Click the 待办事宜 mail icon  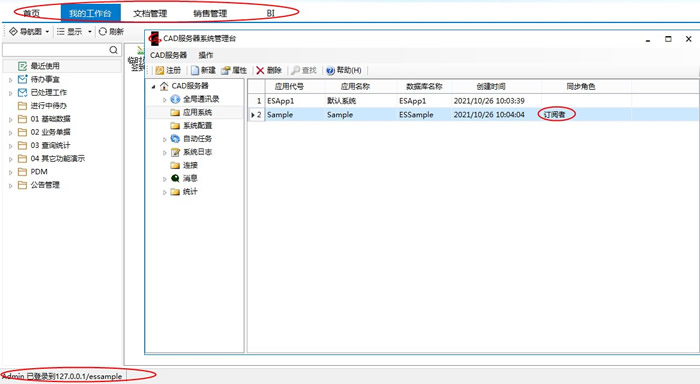tap(22, 79)
